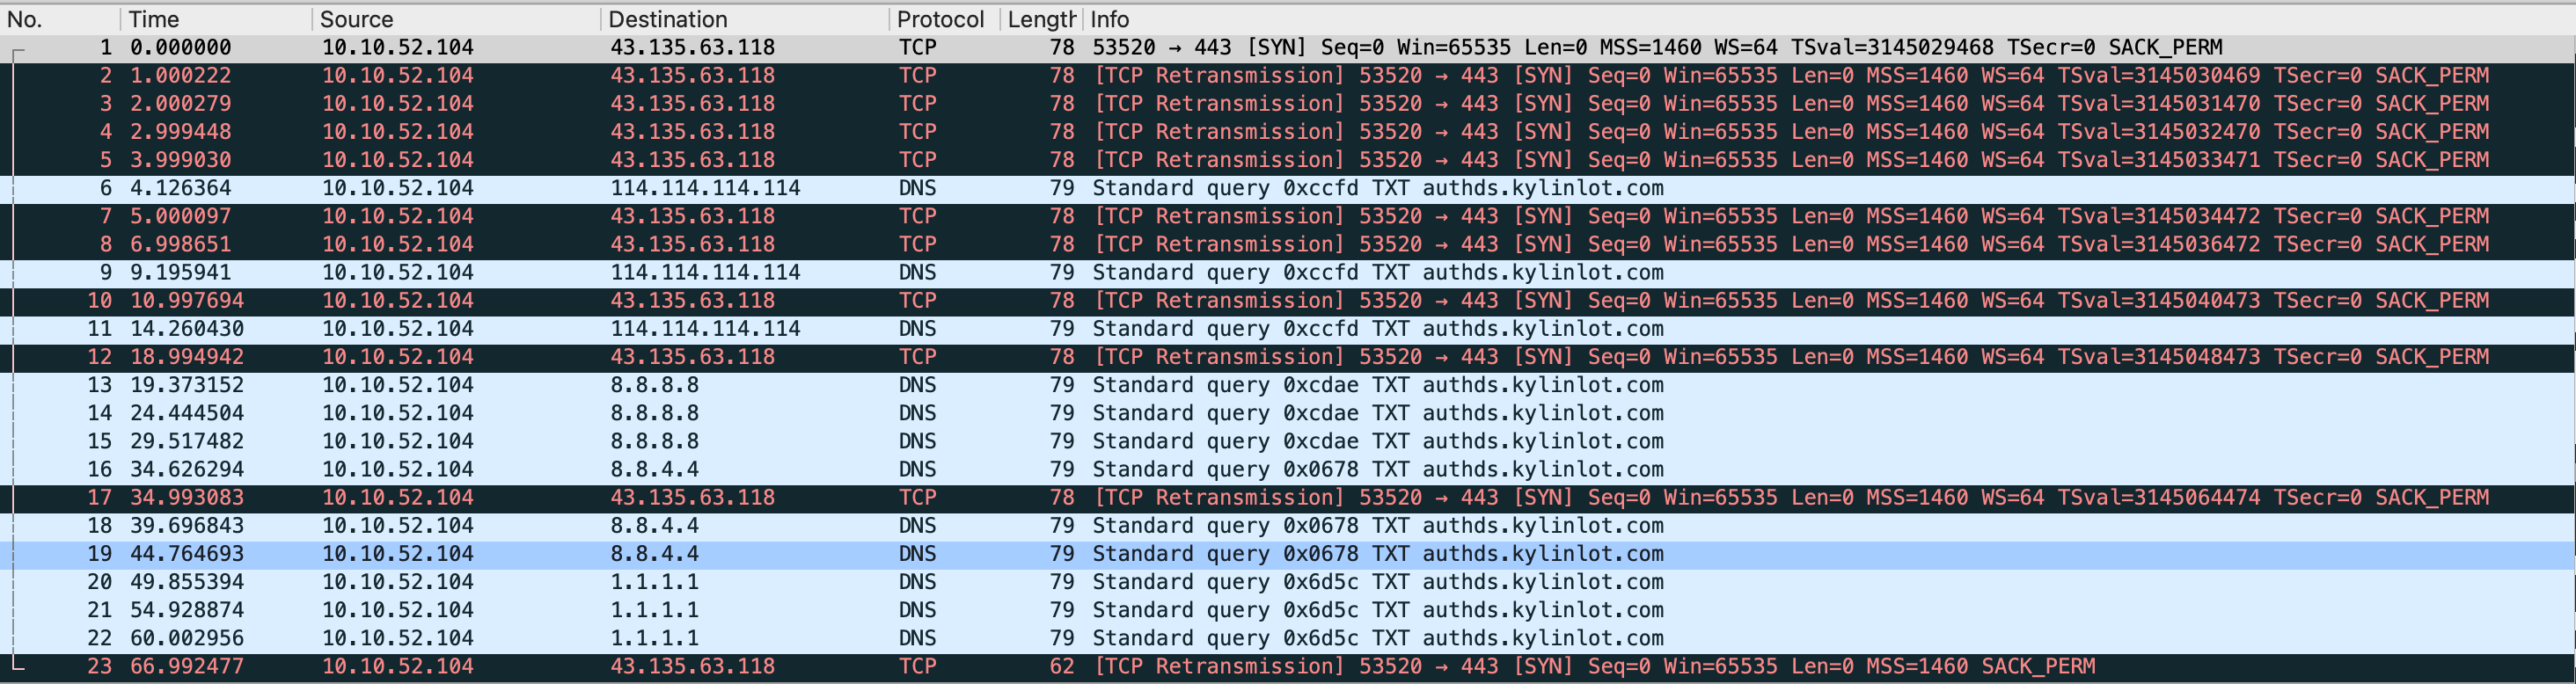
Task: Select packet 9 at time 9.195941
Action: coord(1288,273)
